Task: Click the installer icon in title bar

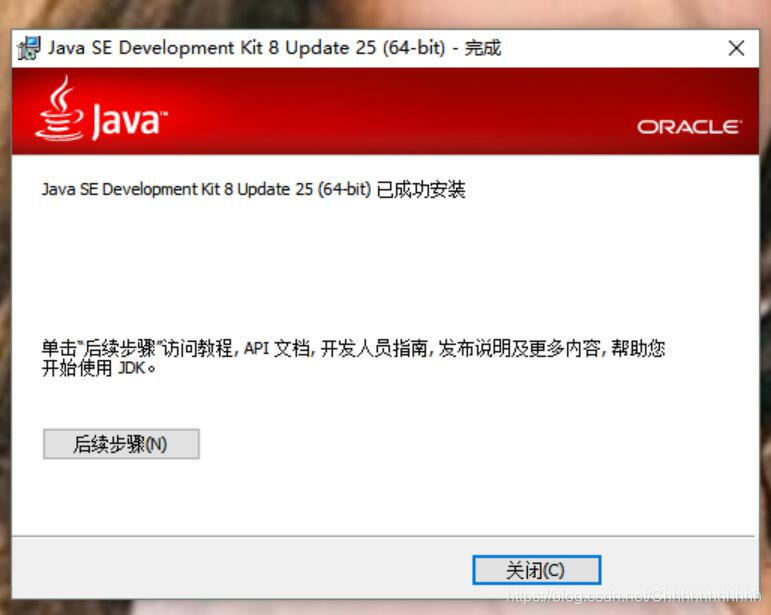Action: point(29,48)
